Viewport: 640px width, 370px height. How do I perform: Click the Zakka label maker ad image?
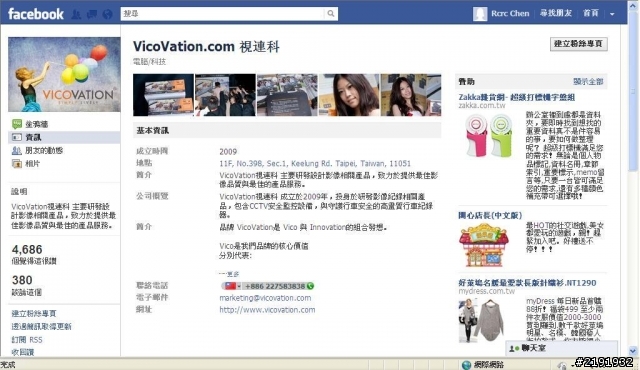pyautogui.click(x=489, y=136)
